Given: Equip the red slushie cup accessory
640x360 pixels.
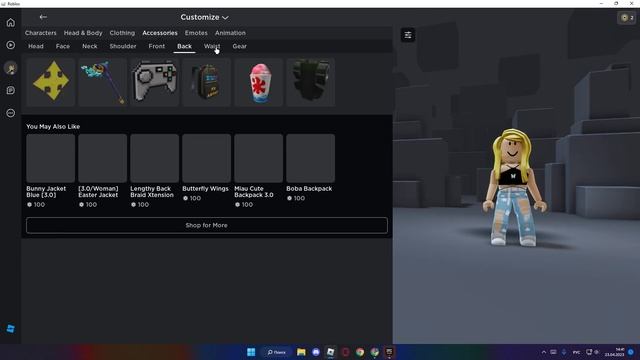Looking at the screenshot, I should coord(258,82).
